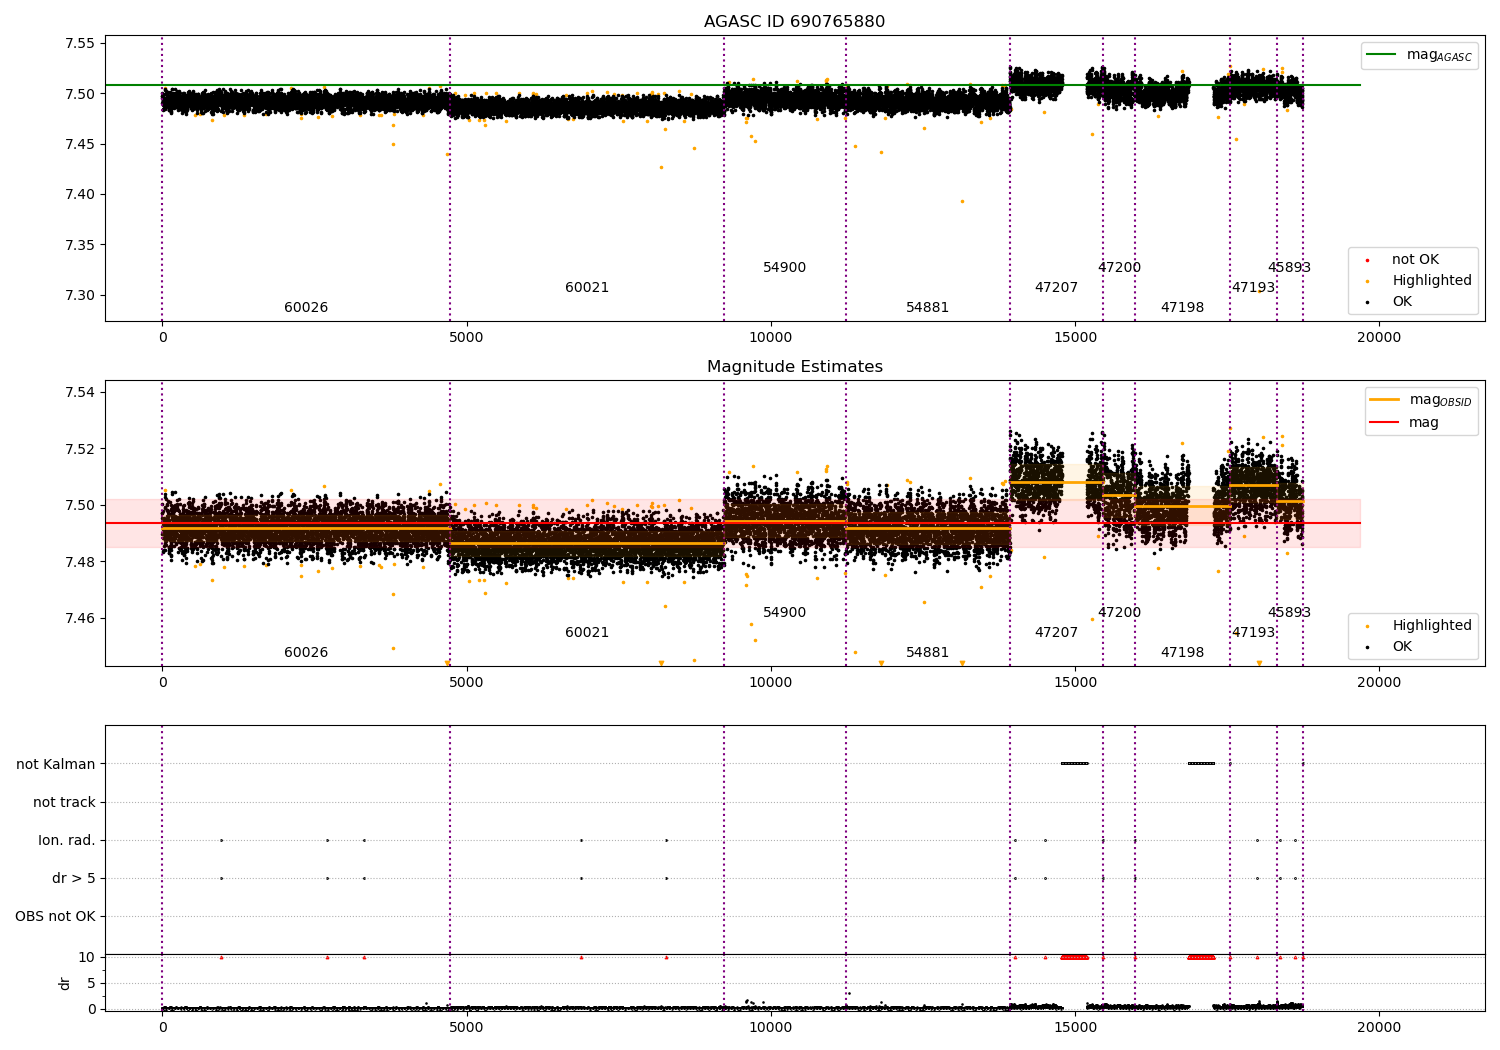This screenshot has width=1500, height=1050.
Task: Select "OK" legend entry in top plot
Action: pos(1402,302)
